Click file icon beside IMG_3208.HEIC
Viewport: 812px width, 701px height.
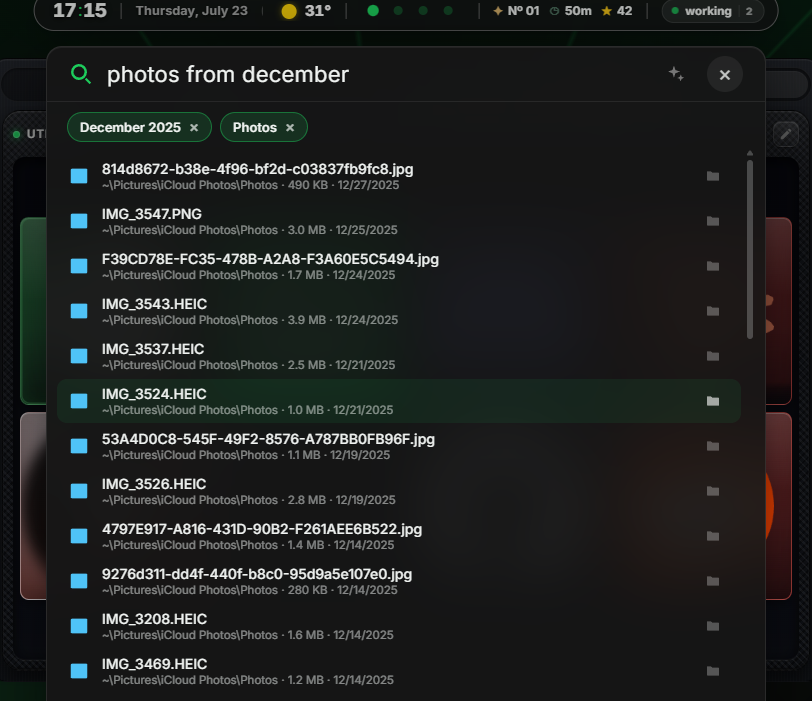click(x=79, y=626)
